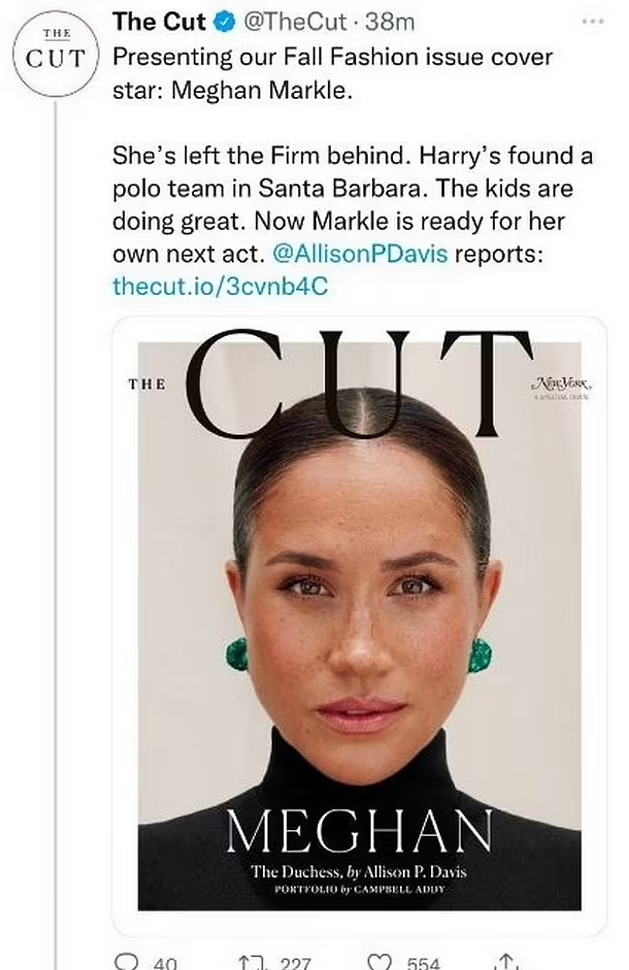Open the three-dot more options menu

(x=593, y=22)
